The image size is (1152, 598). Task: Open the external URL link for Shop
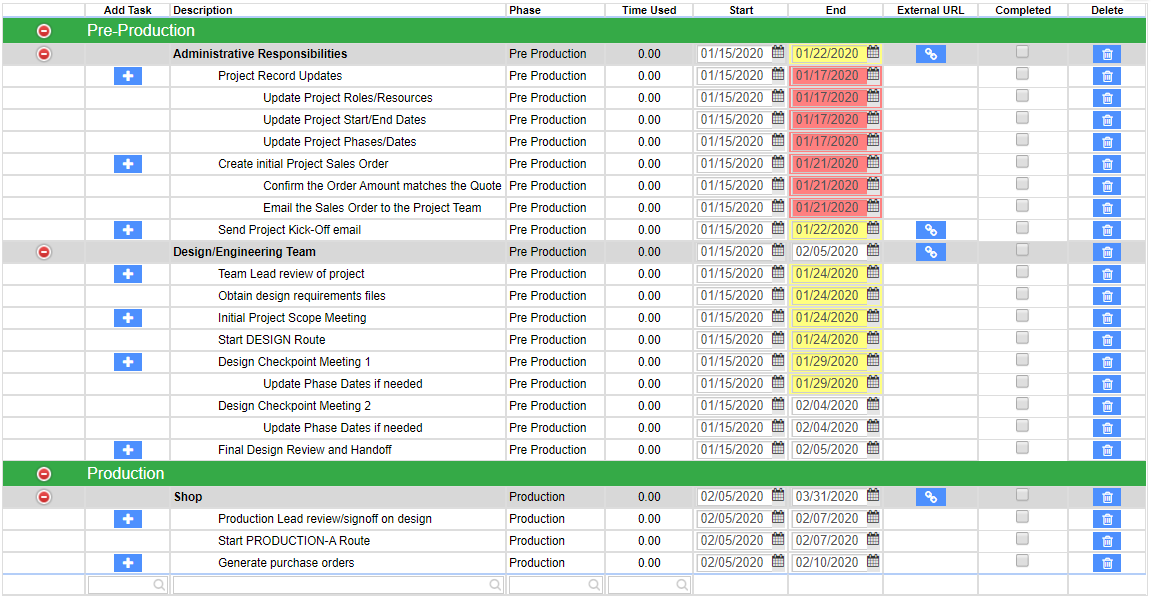tap(930, 497)
